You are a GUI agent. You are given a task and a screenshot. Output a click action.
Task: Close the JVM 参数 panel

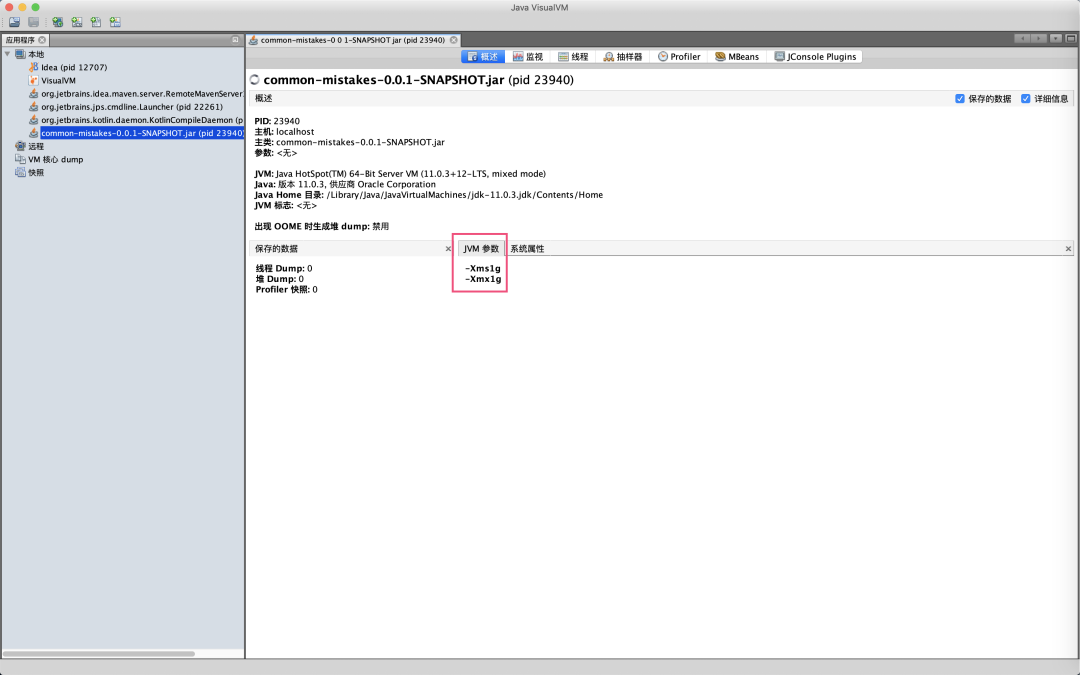pyautogui.click(x=1066, y=247)
